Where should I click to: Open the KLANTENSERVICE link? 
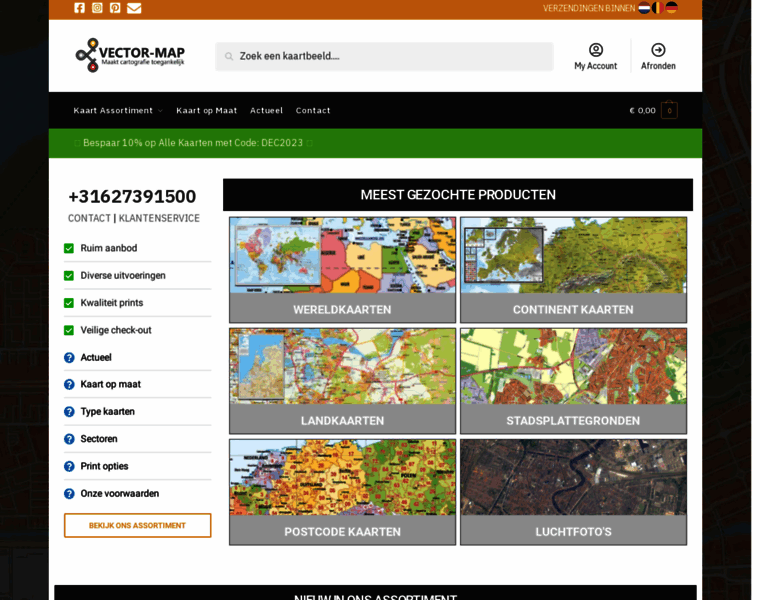[x=159, y=218]
